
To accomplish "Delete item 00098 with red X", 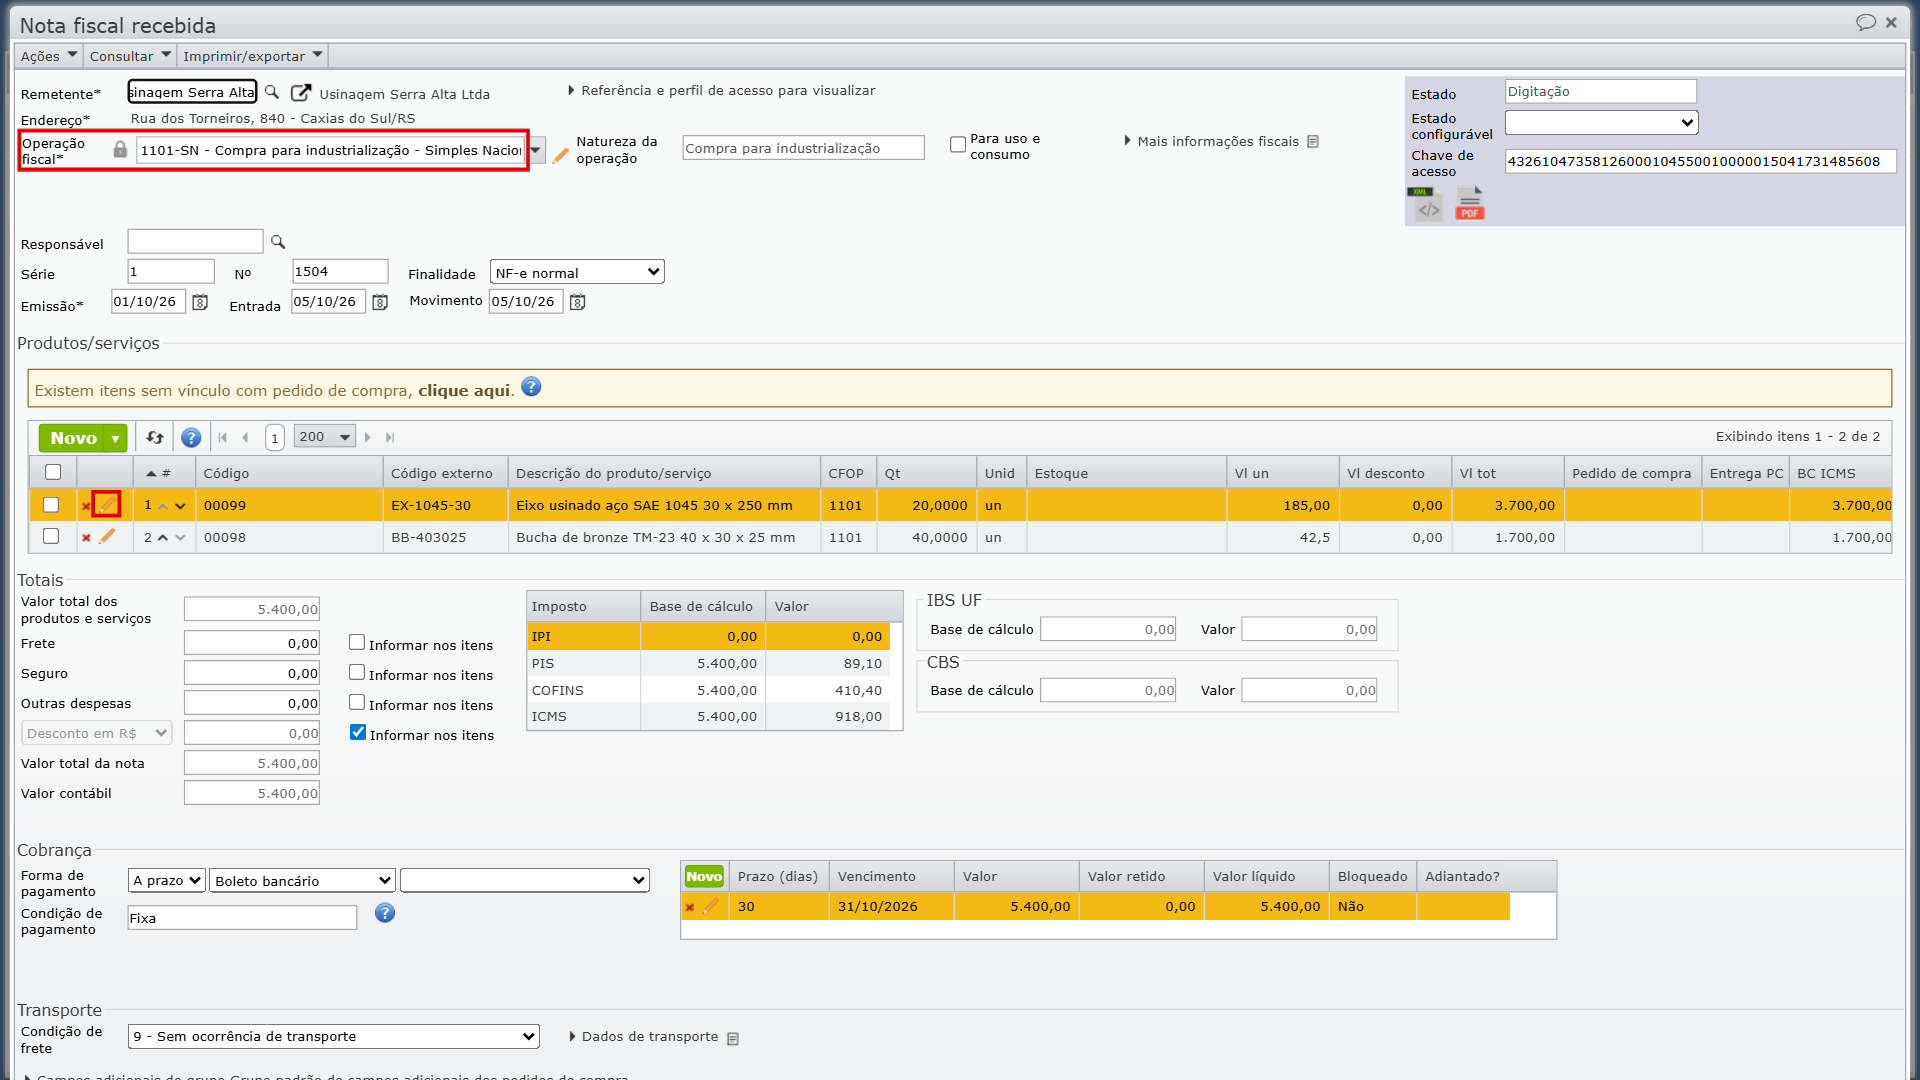I will pyautogui.click(x=86, y=538).
